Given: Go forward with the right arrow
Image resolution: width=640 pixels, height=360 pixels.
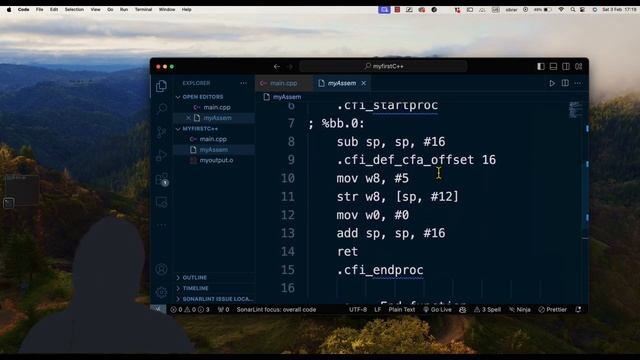Looking at the screenshot, I should 289,66.
